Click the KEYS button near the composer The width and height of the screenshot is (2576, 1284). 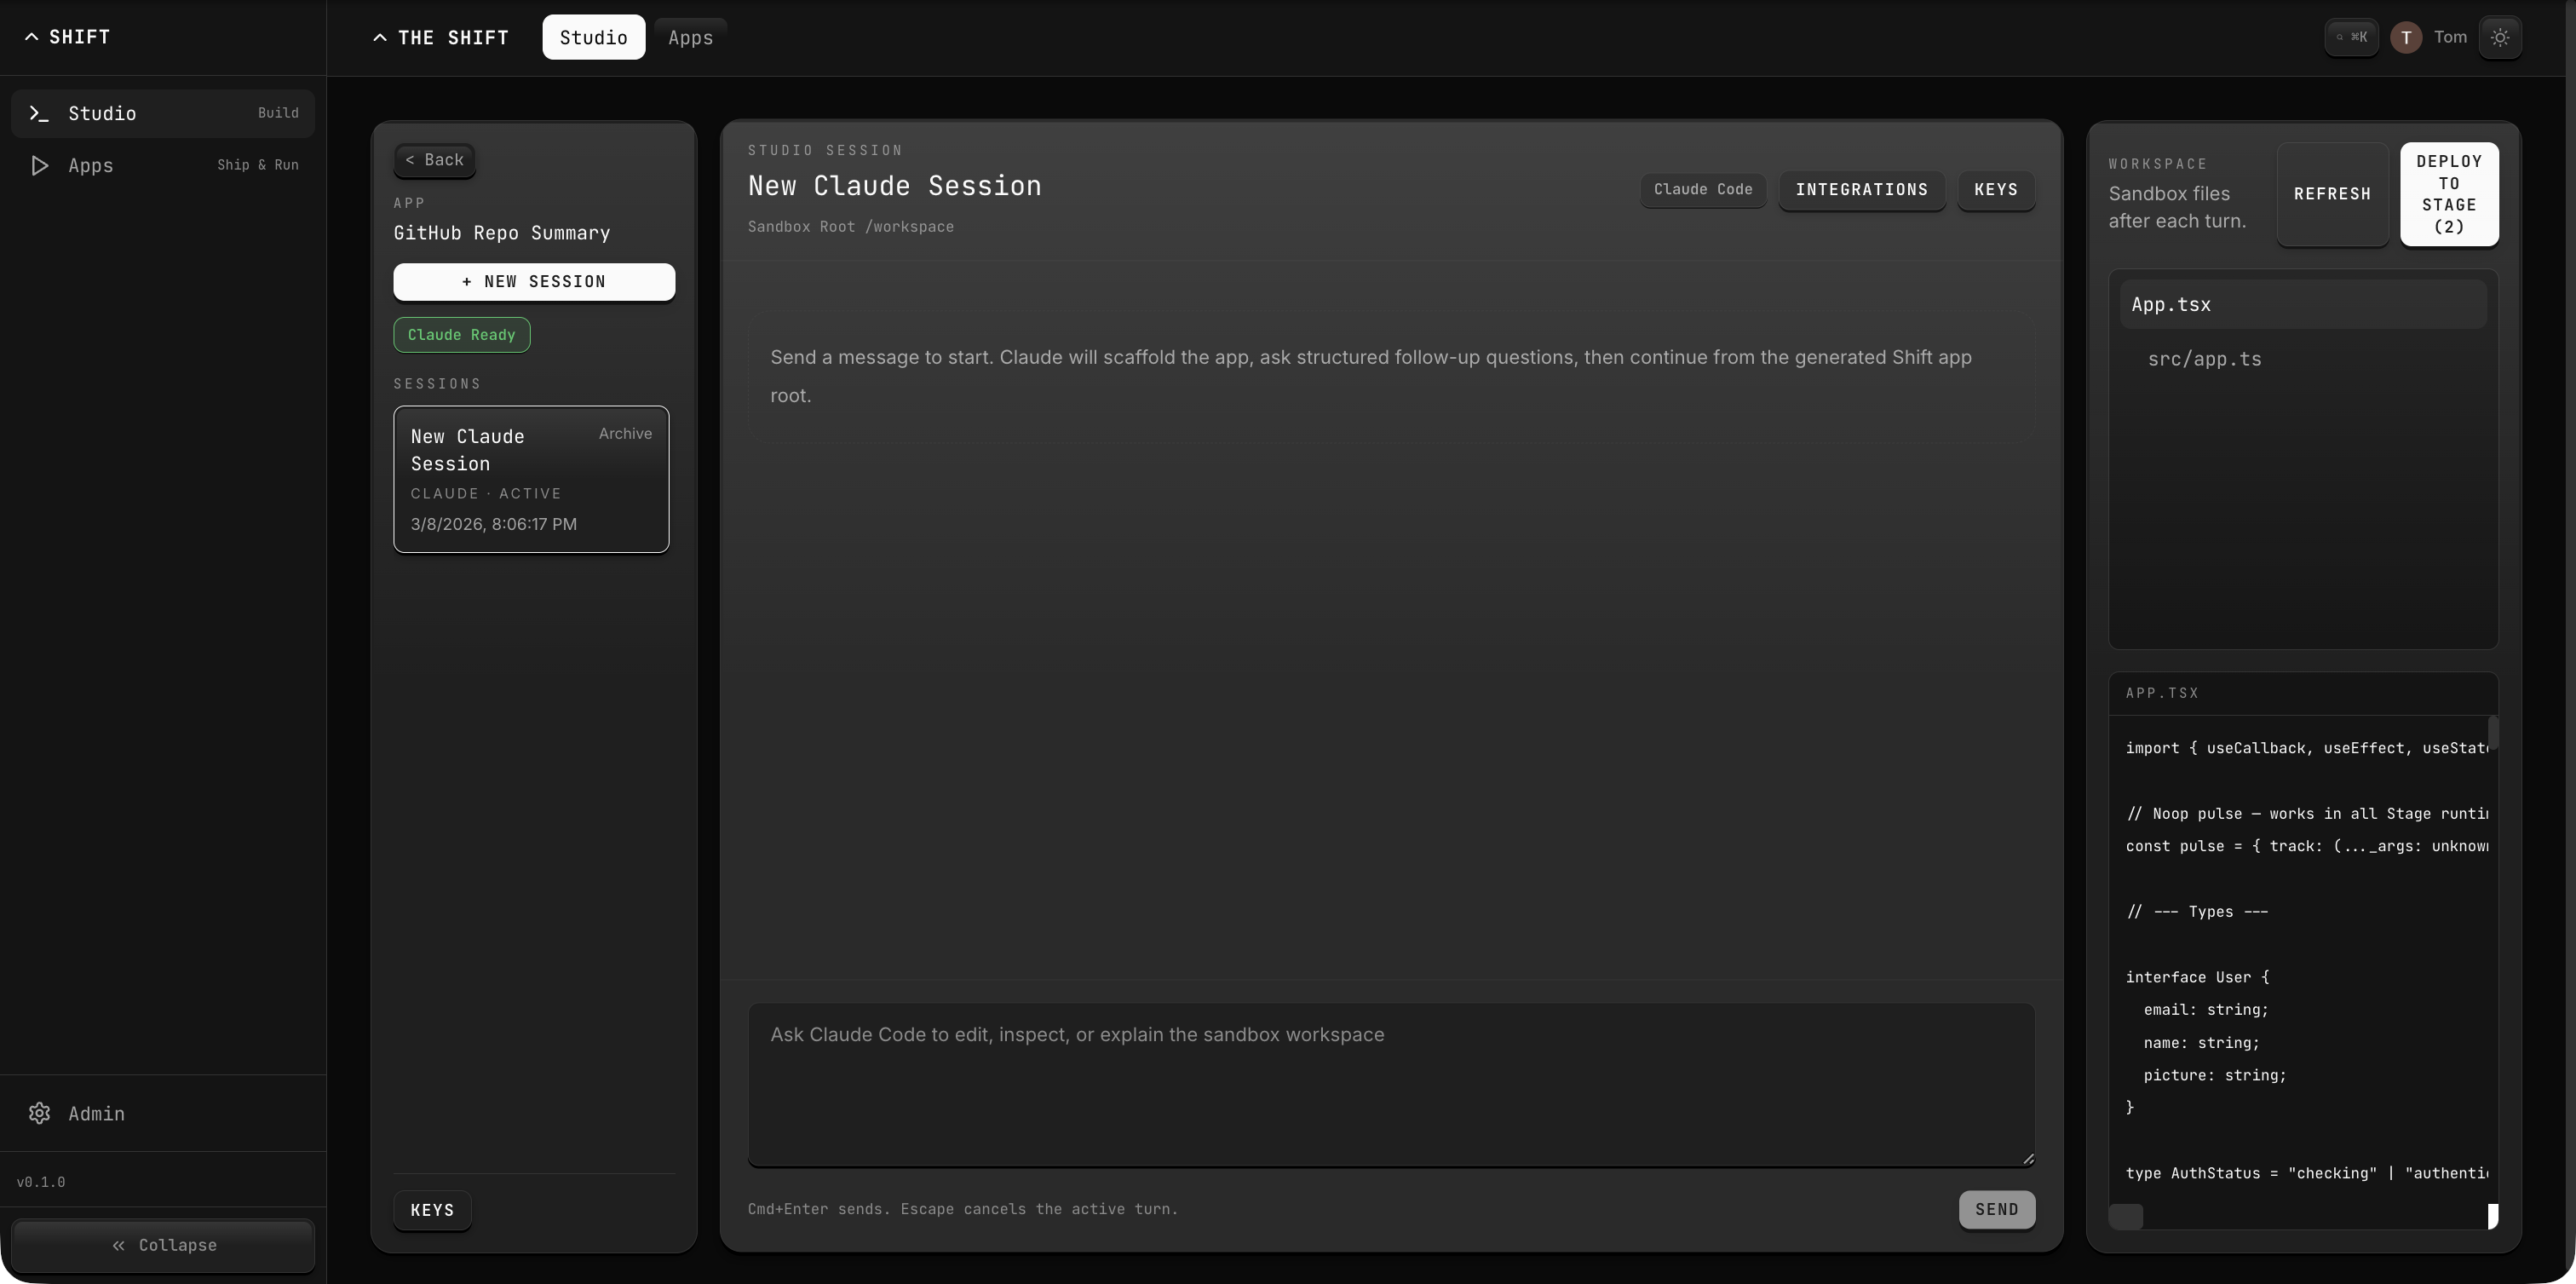(432, 1210)
